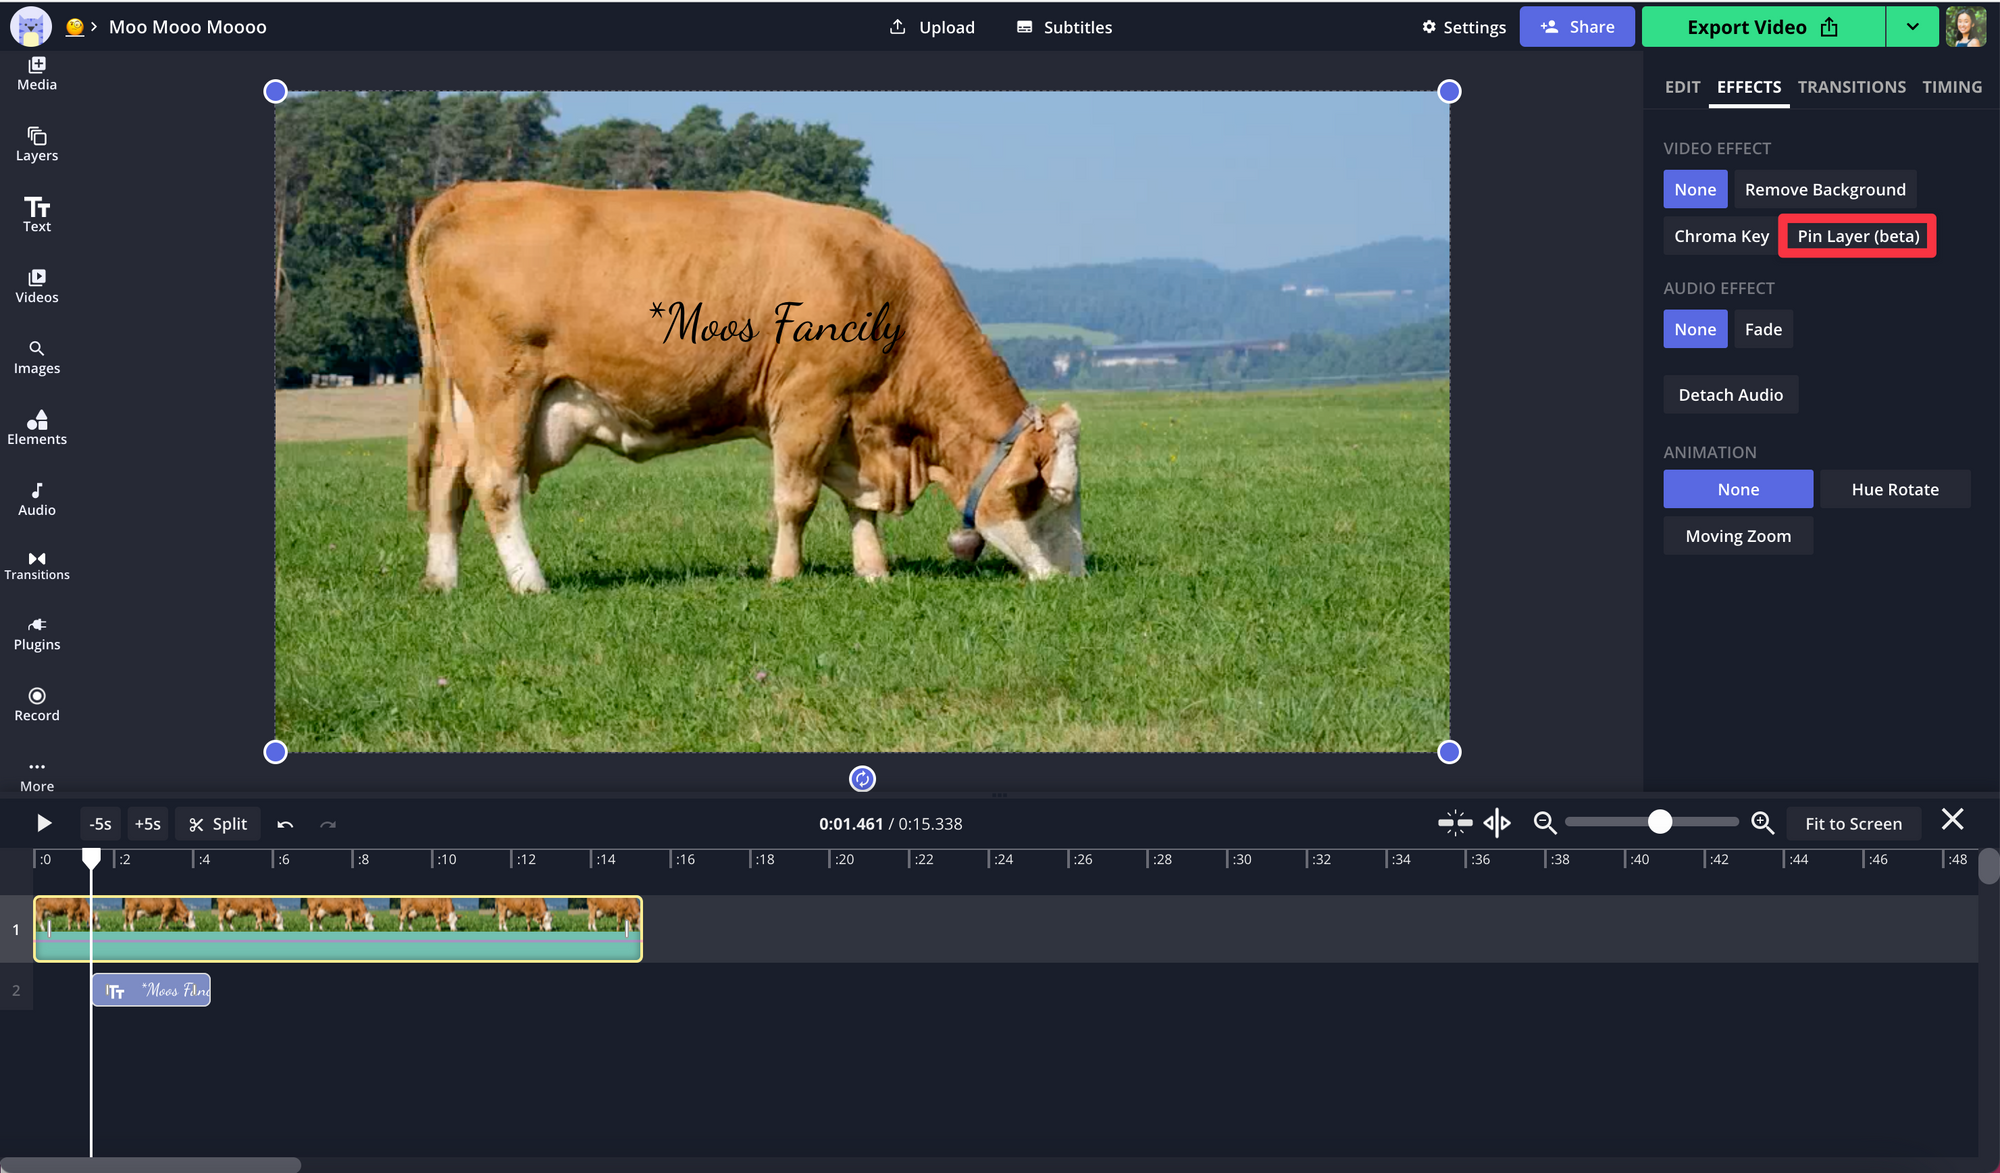
Task: Open the Audio panel in the sidebar
Action: tap(37, 498)
